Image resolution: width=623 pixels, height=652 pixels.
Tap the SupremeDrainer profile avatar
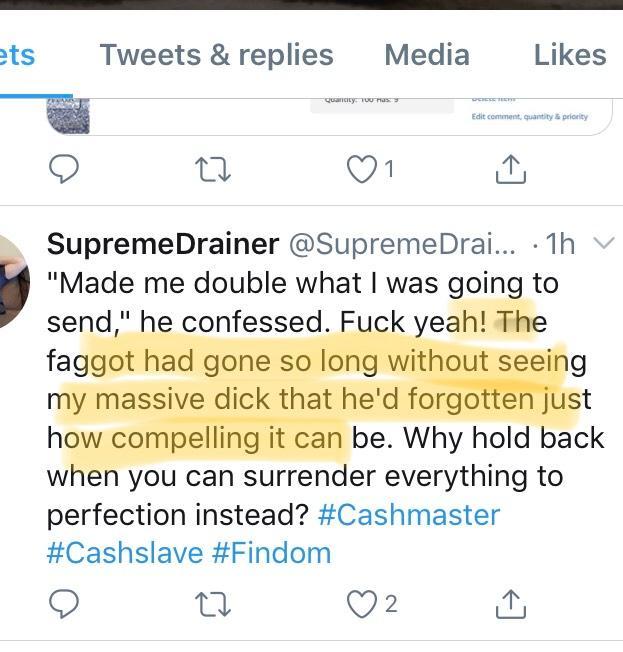tap(14, 281)
